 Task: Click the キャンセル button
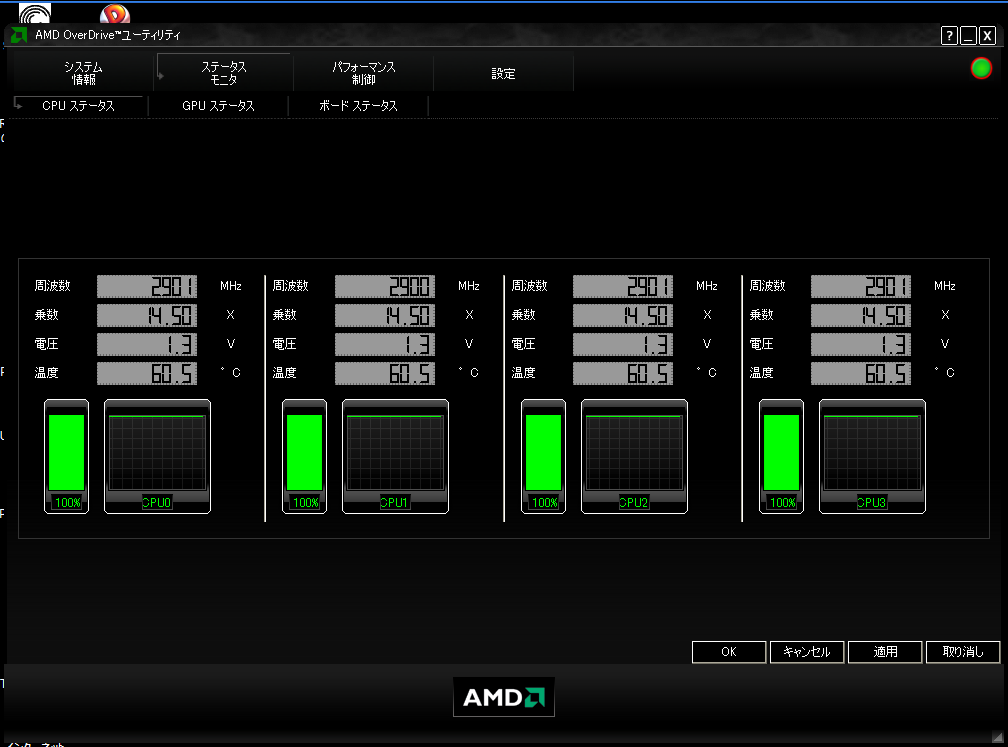[x=807, y=652]
